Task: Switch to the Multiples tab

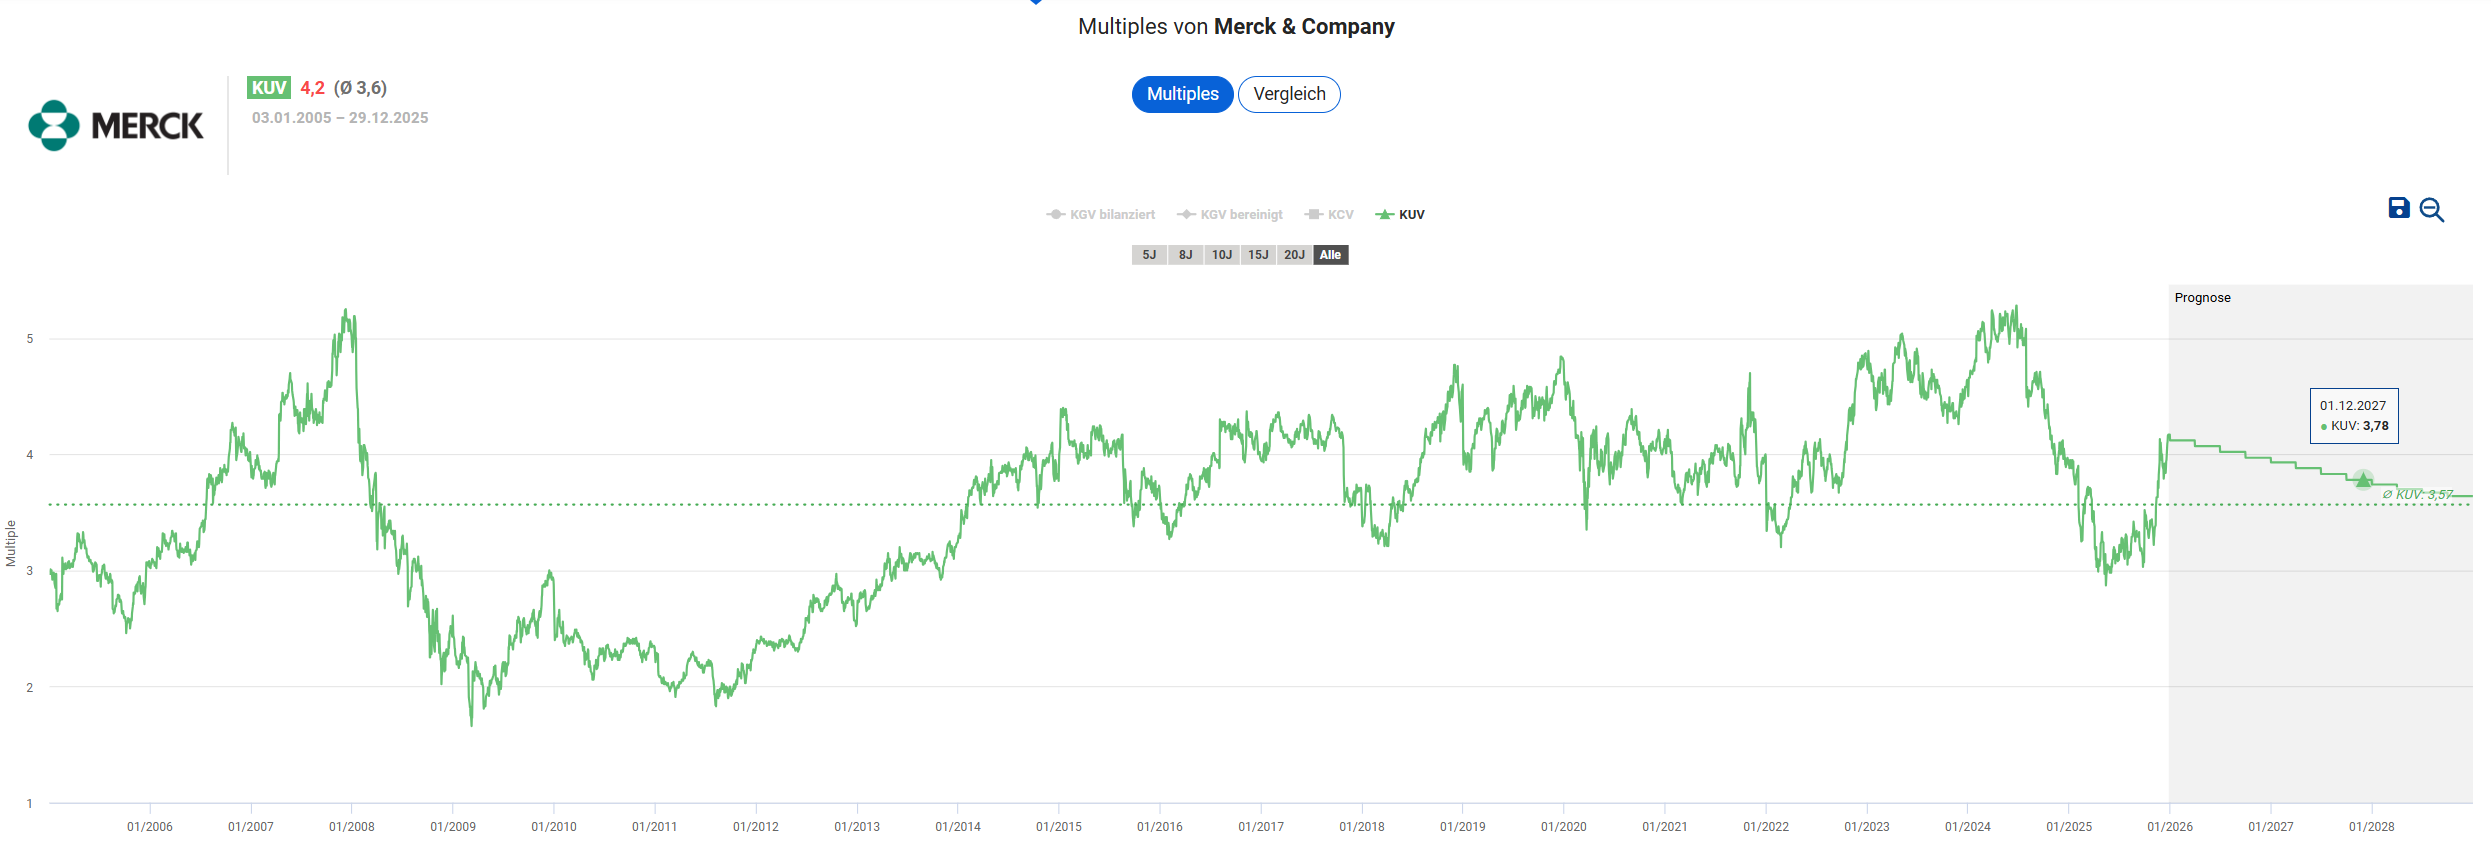Action: click(x=1182, y=94)
